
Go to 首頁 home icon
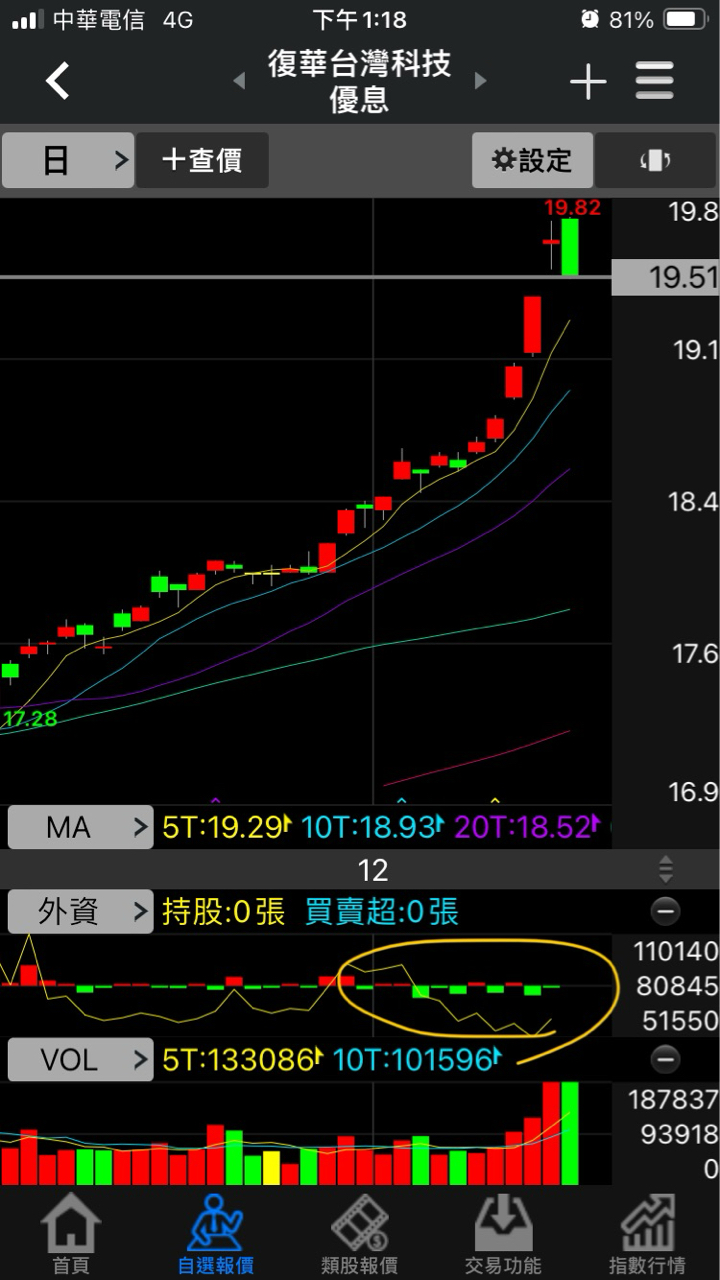(71, 1234)
